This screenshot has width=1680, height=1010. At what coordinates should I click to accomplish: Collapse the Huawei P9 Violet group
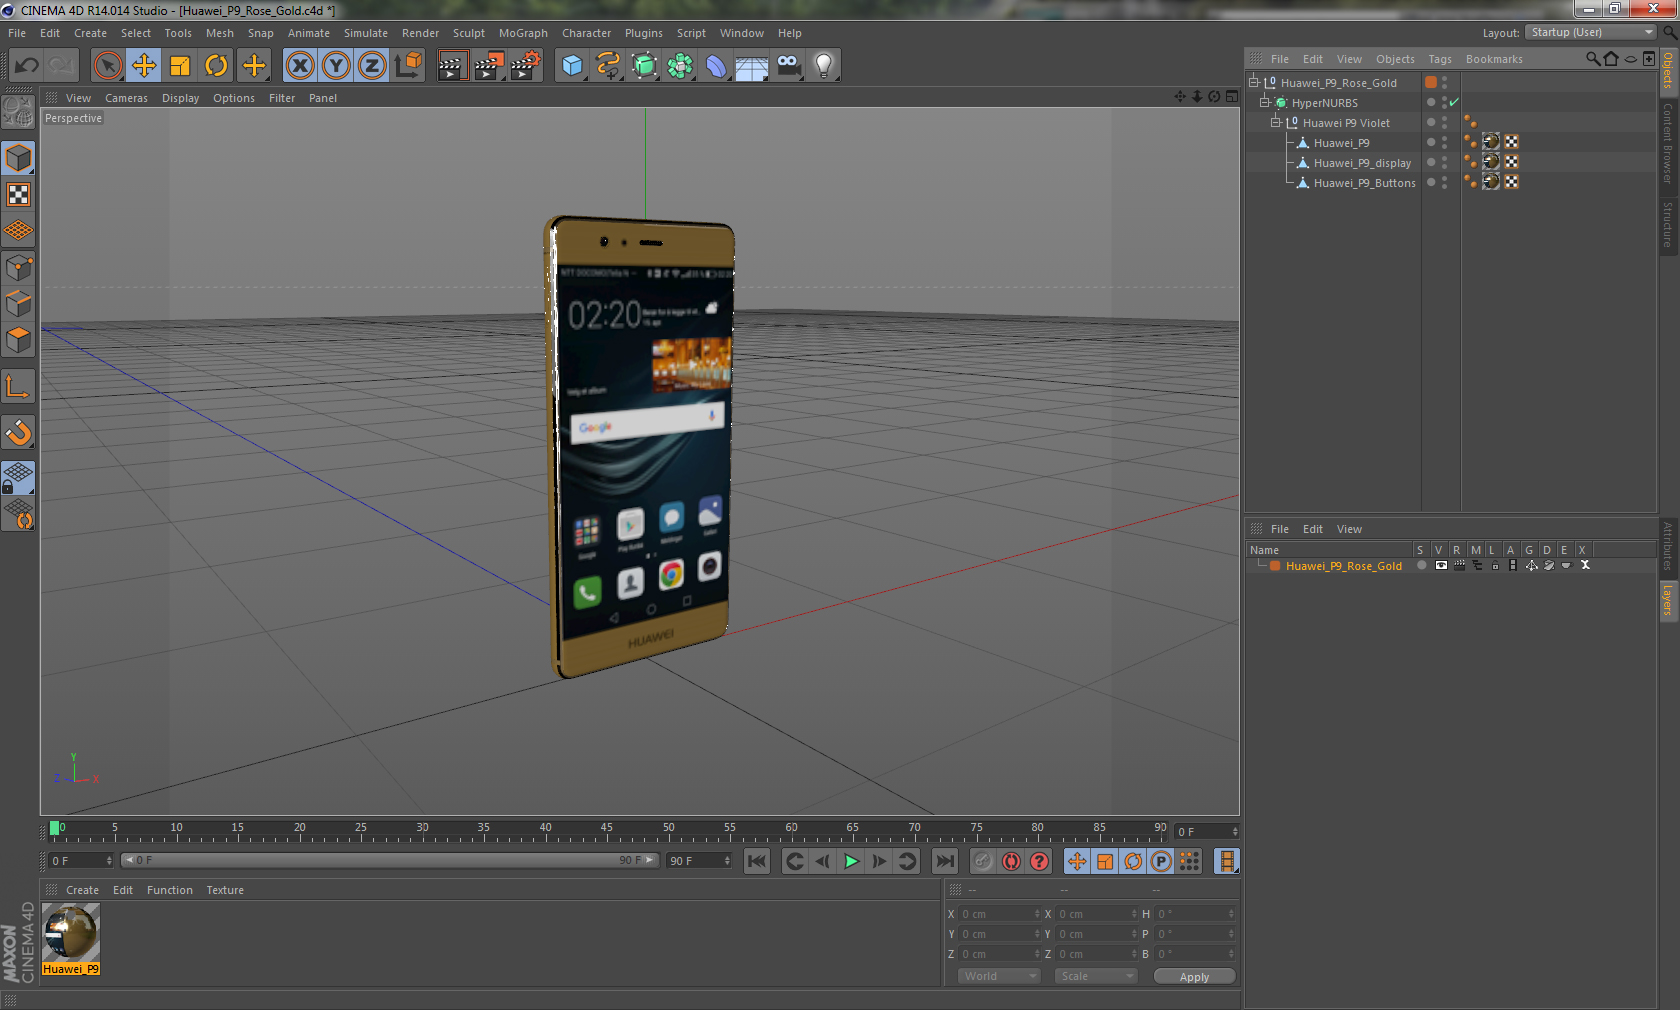click(1276, 122)
